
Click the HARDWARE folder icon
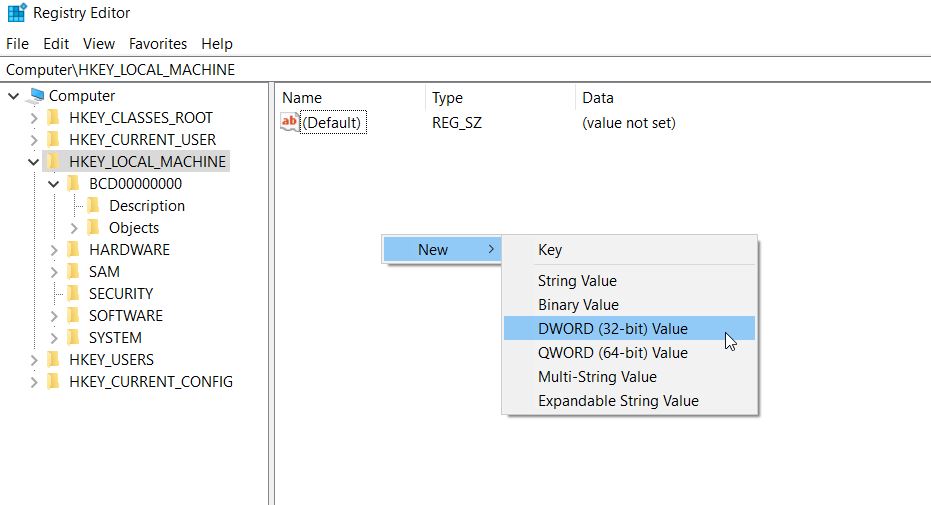[x=74, y=249]
